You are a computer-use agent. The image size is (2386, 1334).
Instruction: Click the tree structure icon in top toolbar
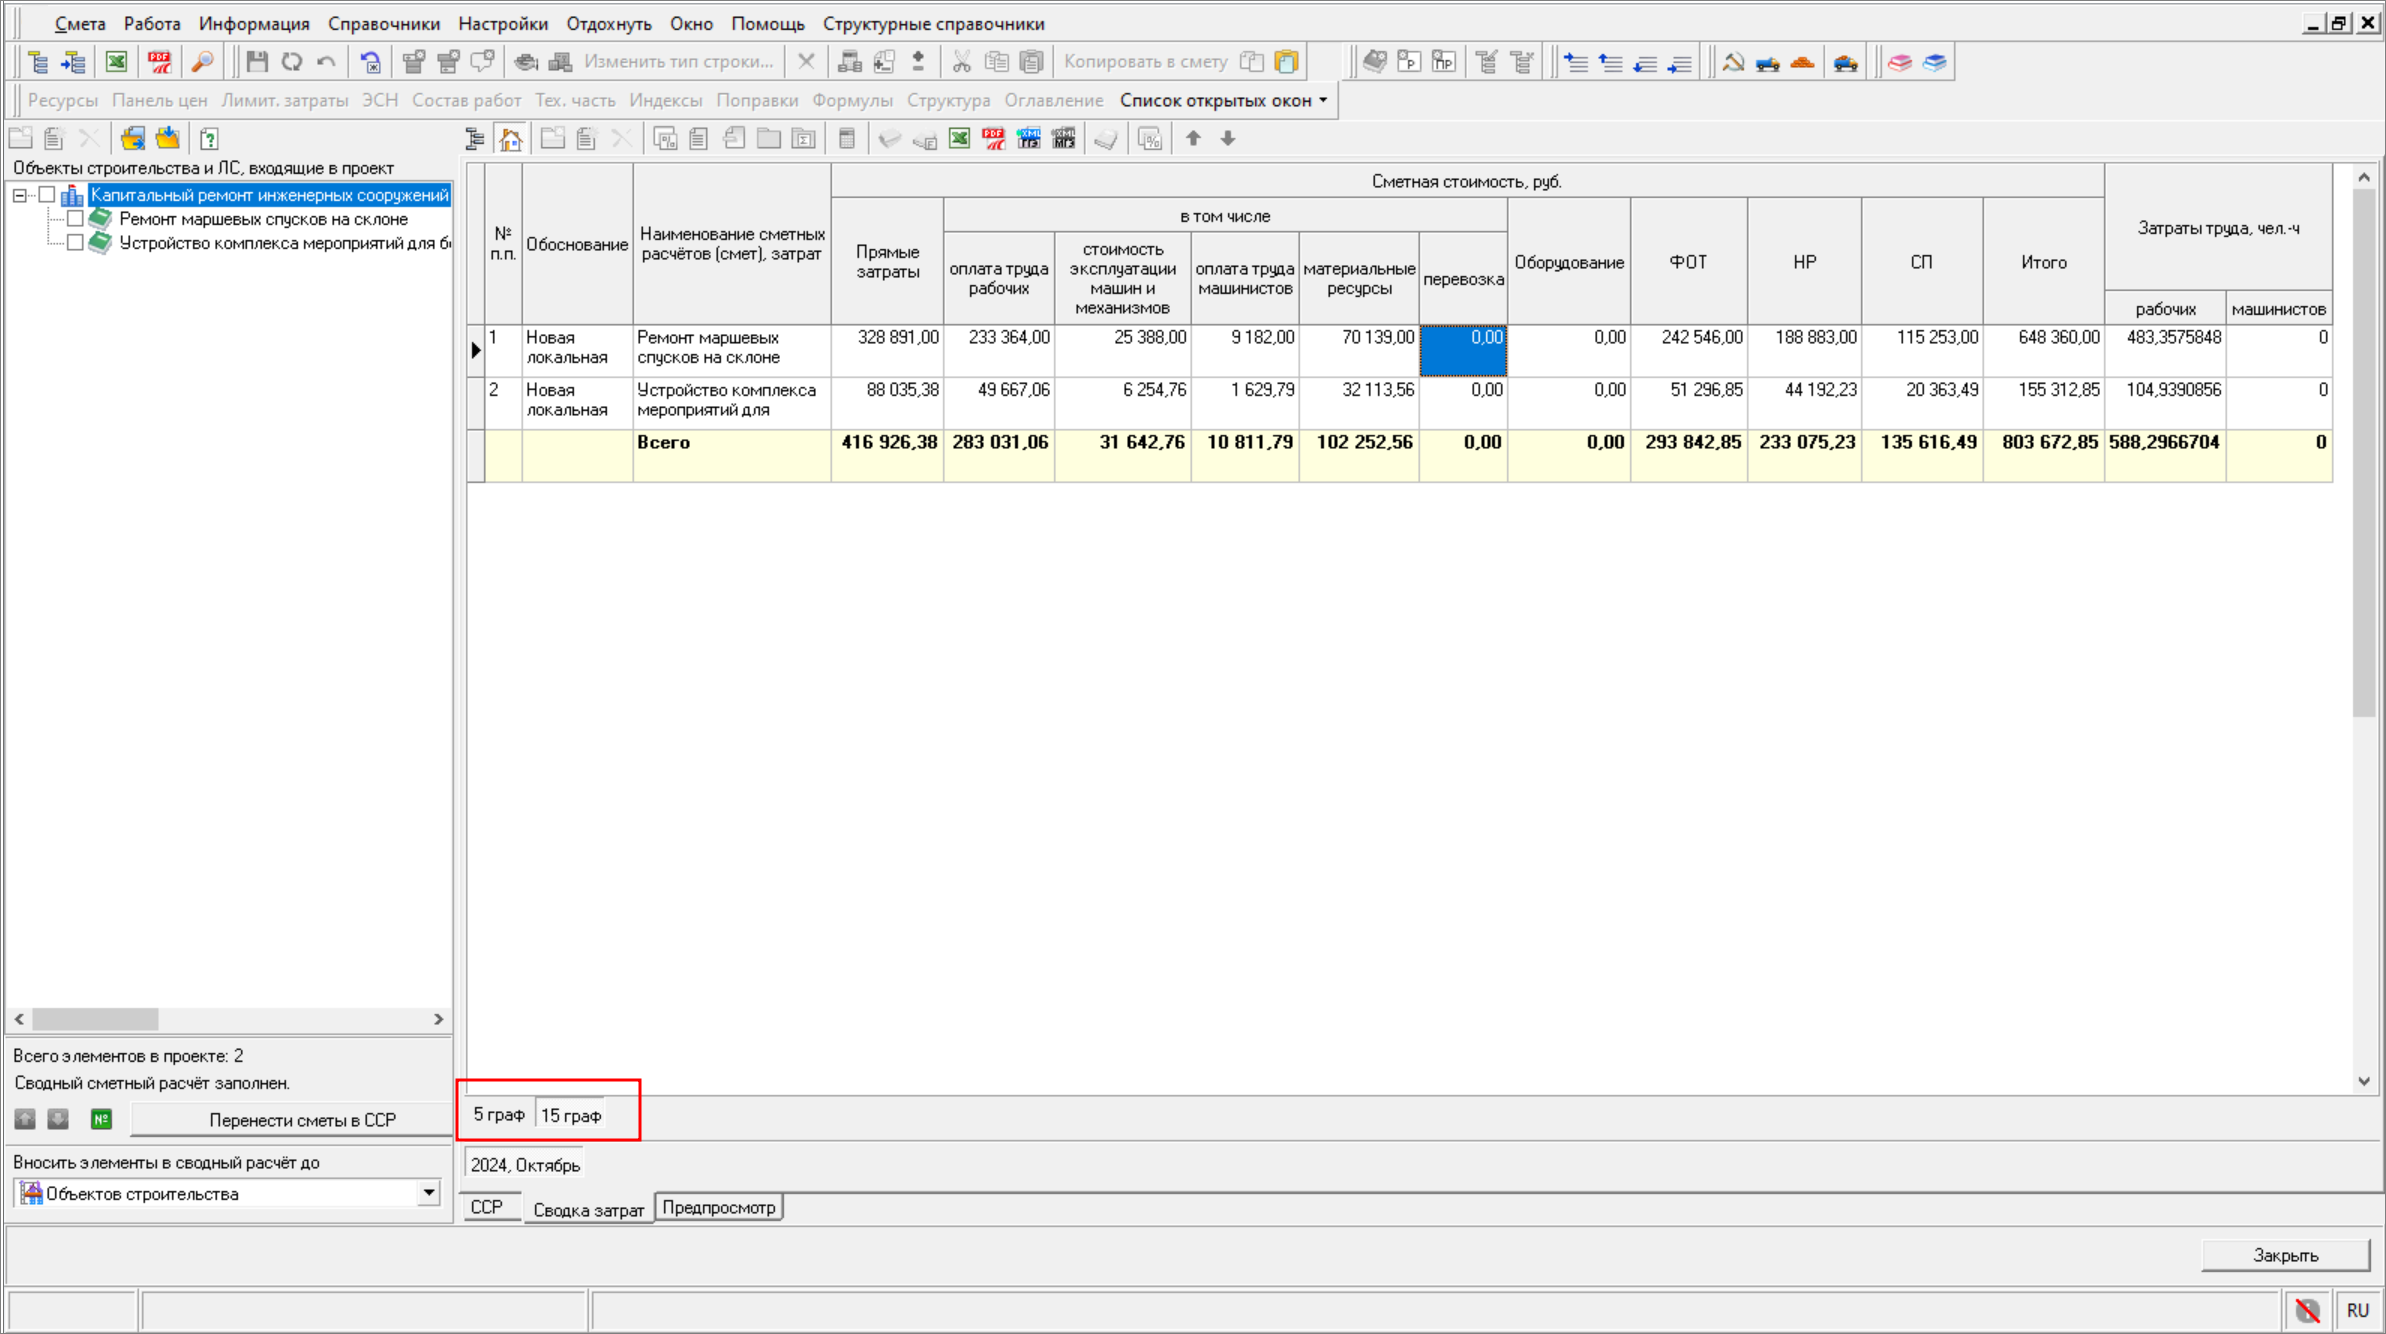click(x=38, y=62)
